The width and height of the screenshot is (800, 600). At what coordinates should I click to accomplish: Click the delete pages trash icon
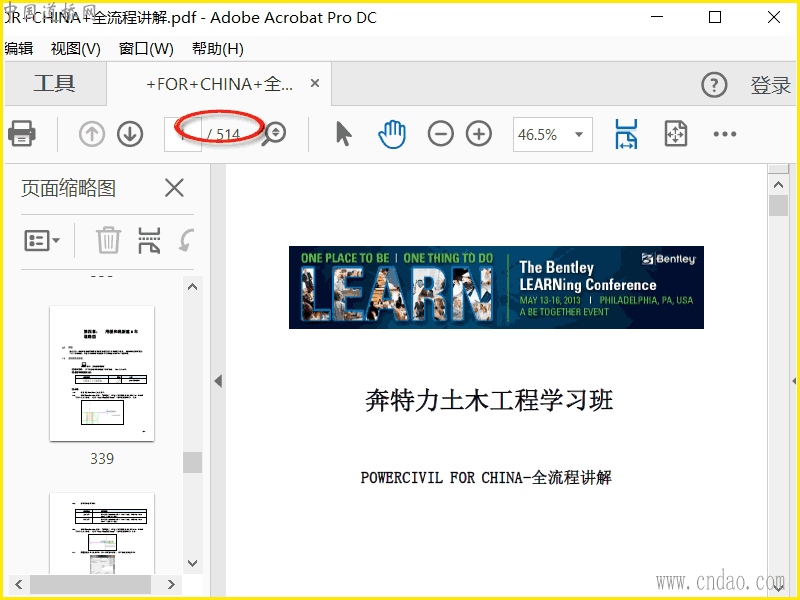click(x=108, y=240)
